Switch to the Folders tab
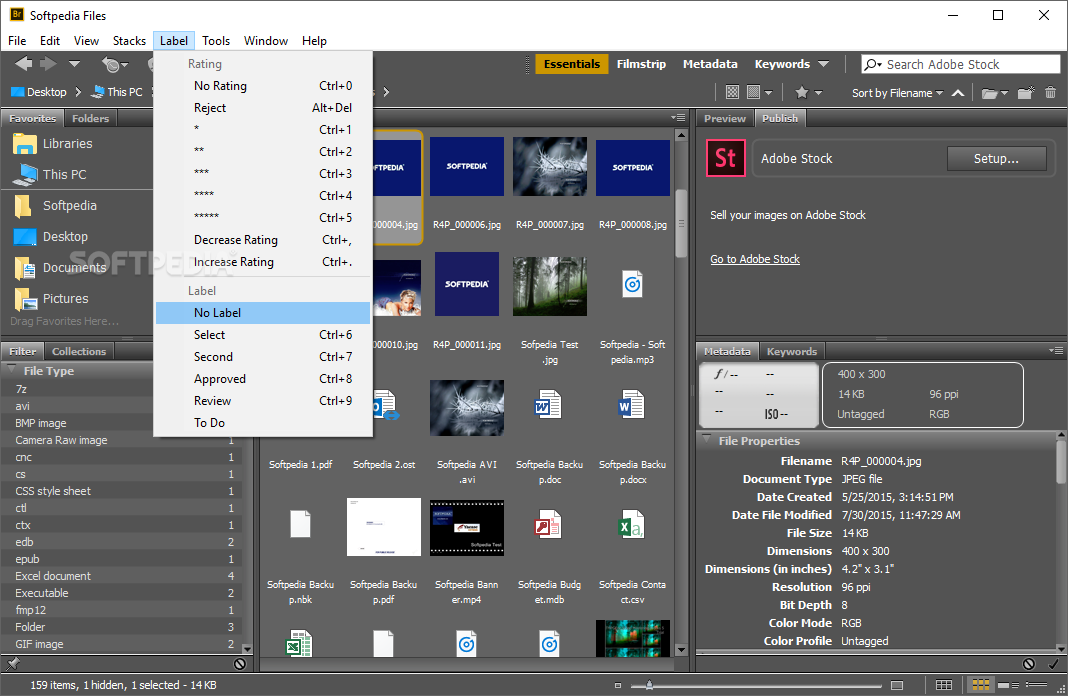The height and width of the screenshot is (696, 1068). (x=91, y=118)
